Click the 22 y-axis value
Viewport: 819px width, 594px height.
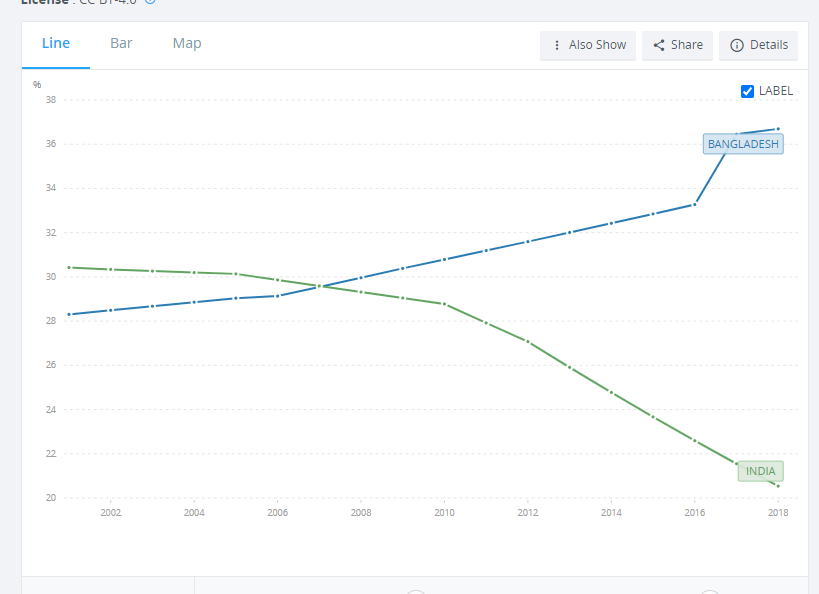(x=51, y=453)
